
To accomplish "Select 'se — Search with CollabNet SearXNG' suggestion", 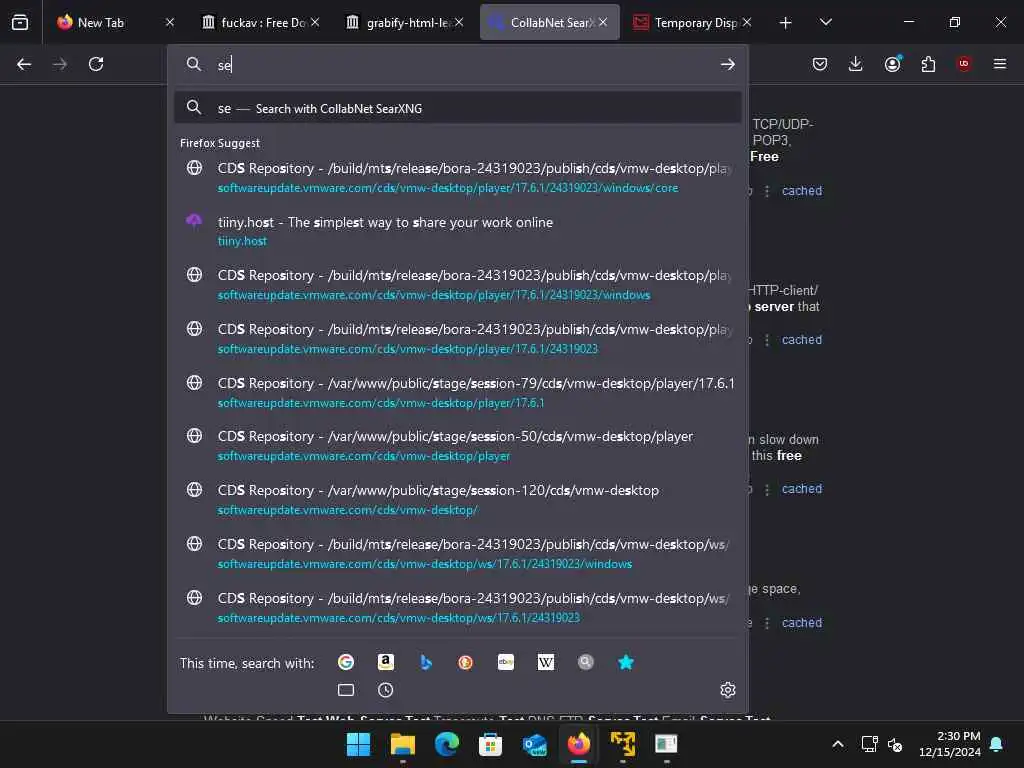I will click(x=457, y=108).
